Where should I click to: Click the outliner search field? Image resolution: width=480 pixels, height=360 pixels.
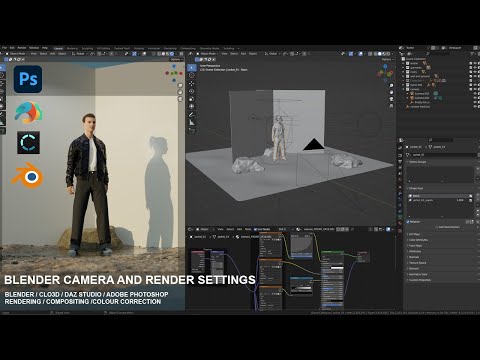point(438,53)
